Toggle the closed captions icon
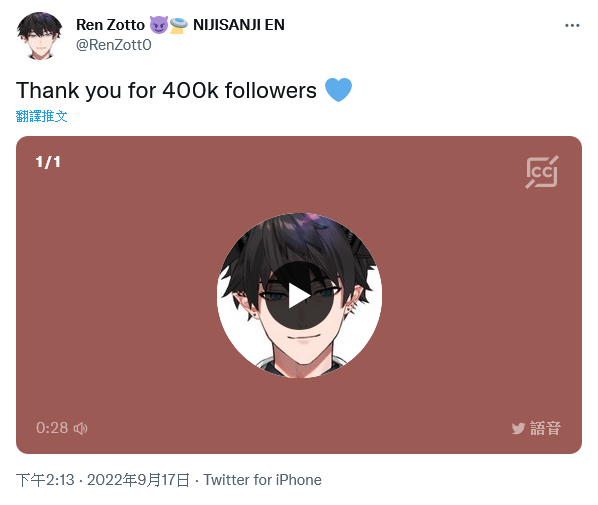Viewport: 598px width, 505px height. point(542,172)
